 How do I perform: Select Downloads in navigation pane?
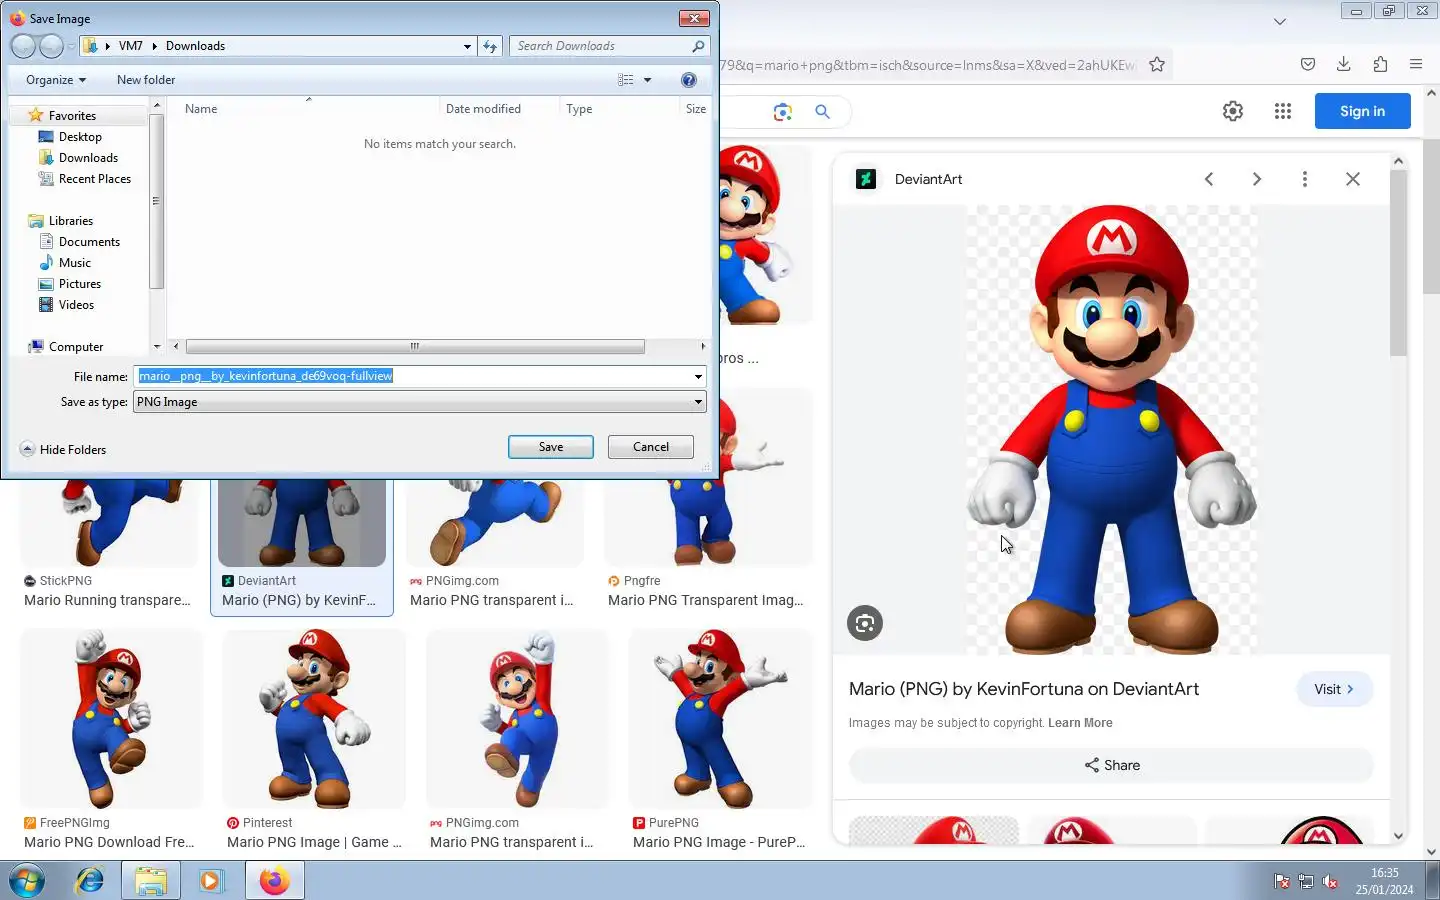coord(88,158)
